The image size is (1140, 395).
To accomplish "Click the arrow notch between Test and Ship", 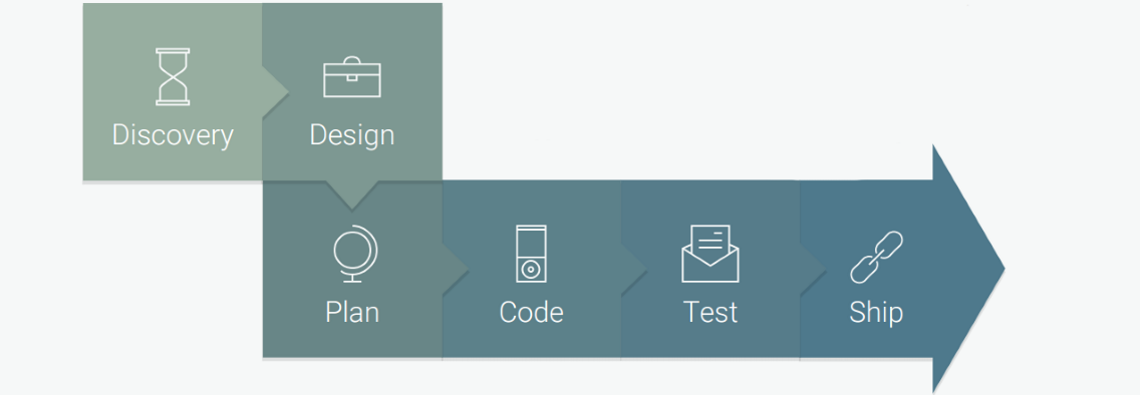I will click(x=812, y=269).
